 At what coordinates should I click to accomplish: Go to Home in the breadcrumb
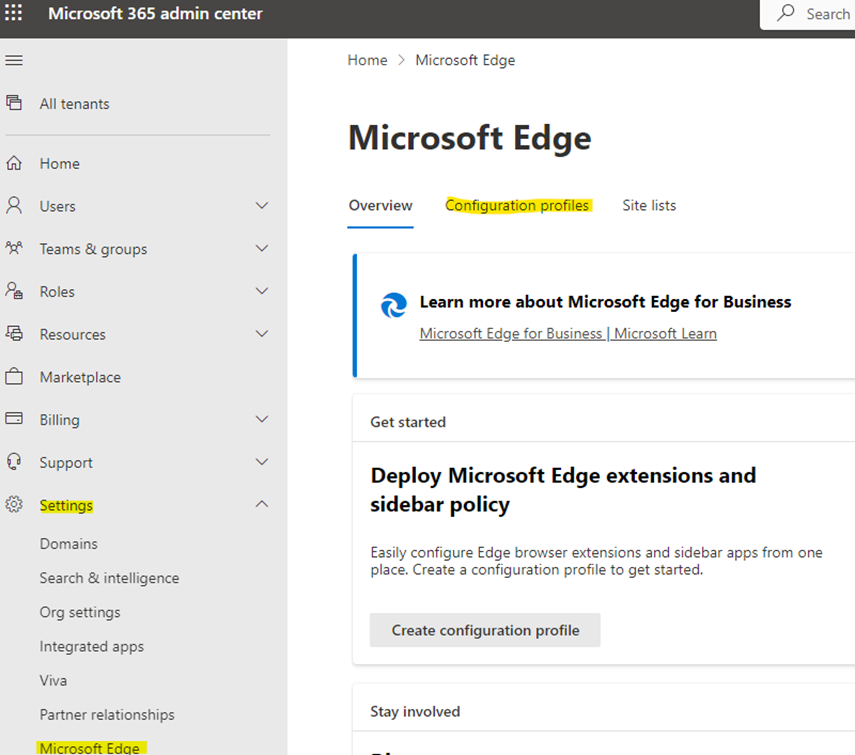(x=367, y=60)
